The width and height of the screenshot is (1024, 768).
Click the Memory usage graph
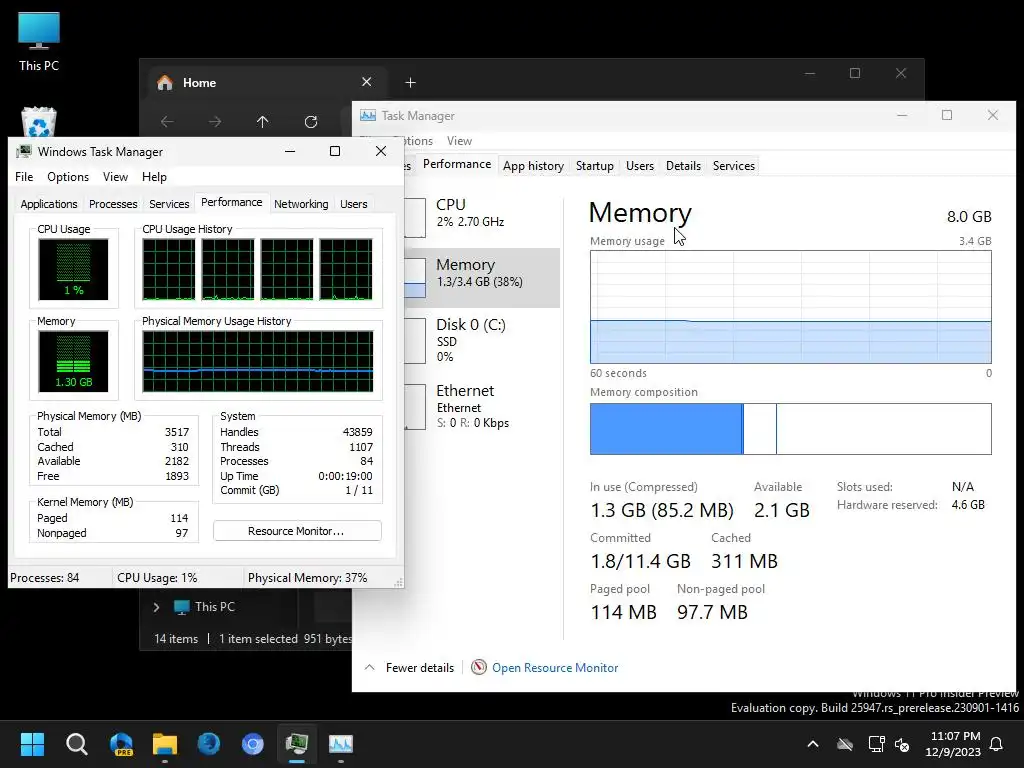(790, 307)
